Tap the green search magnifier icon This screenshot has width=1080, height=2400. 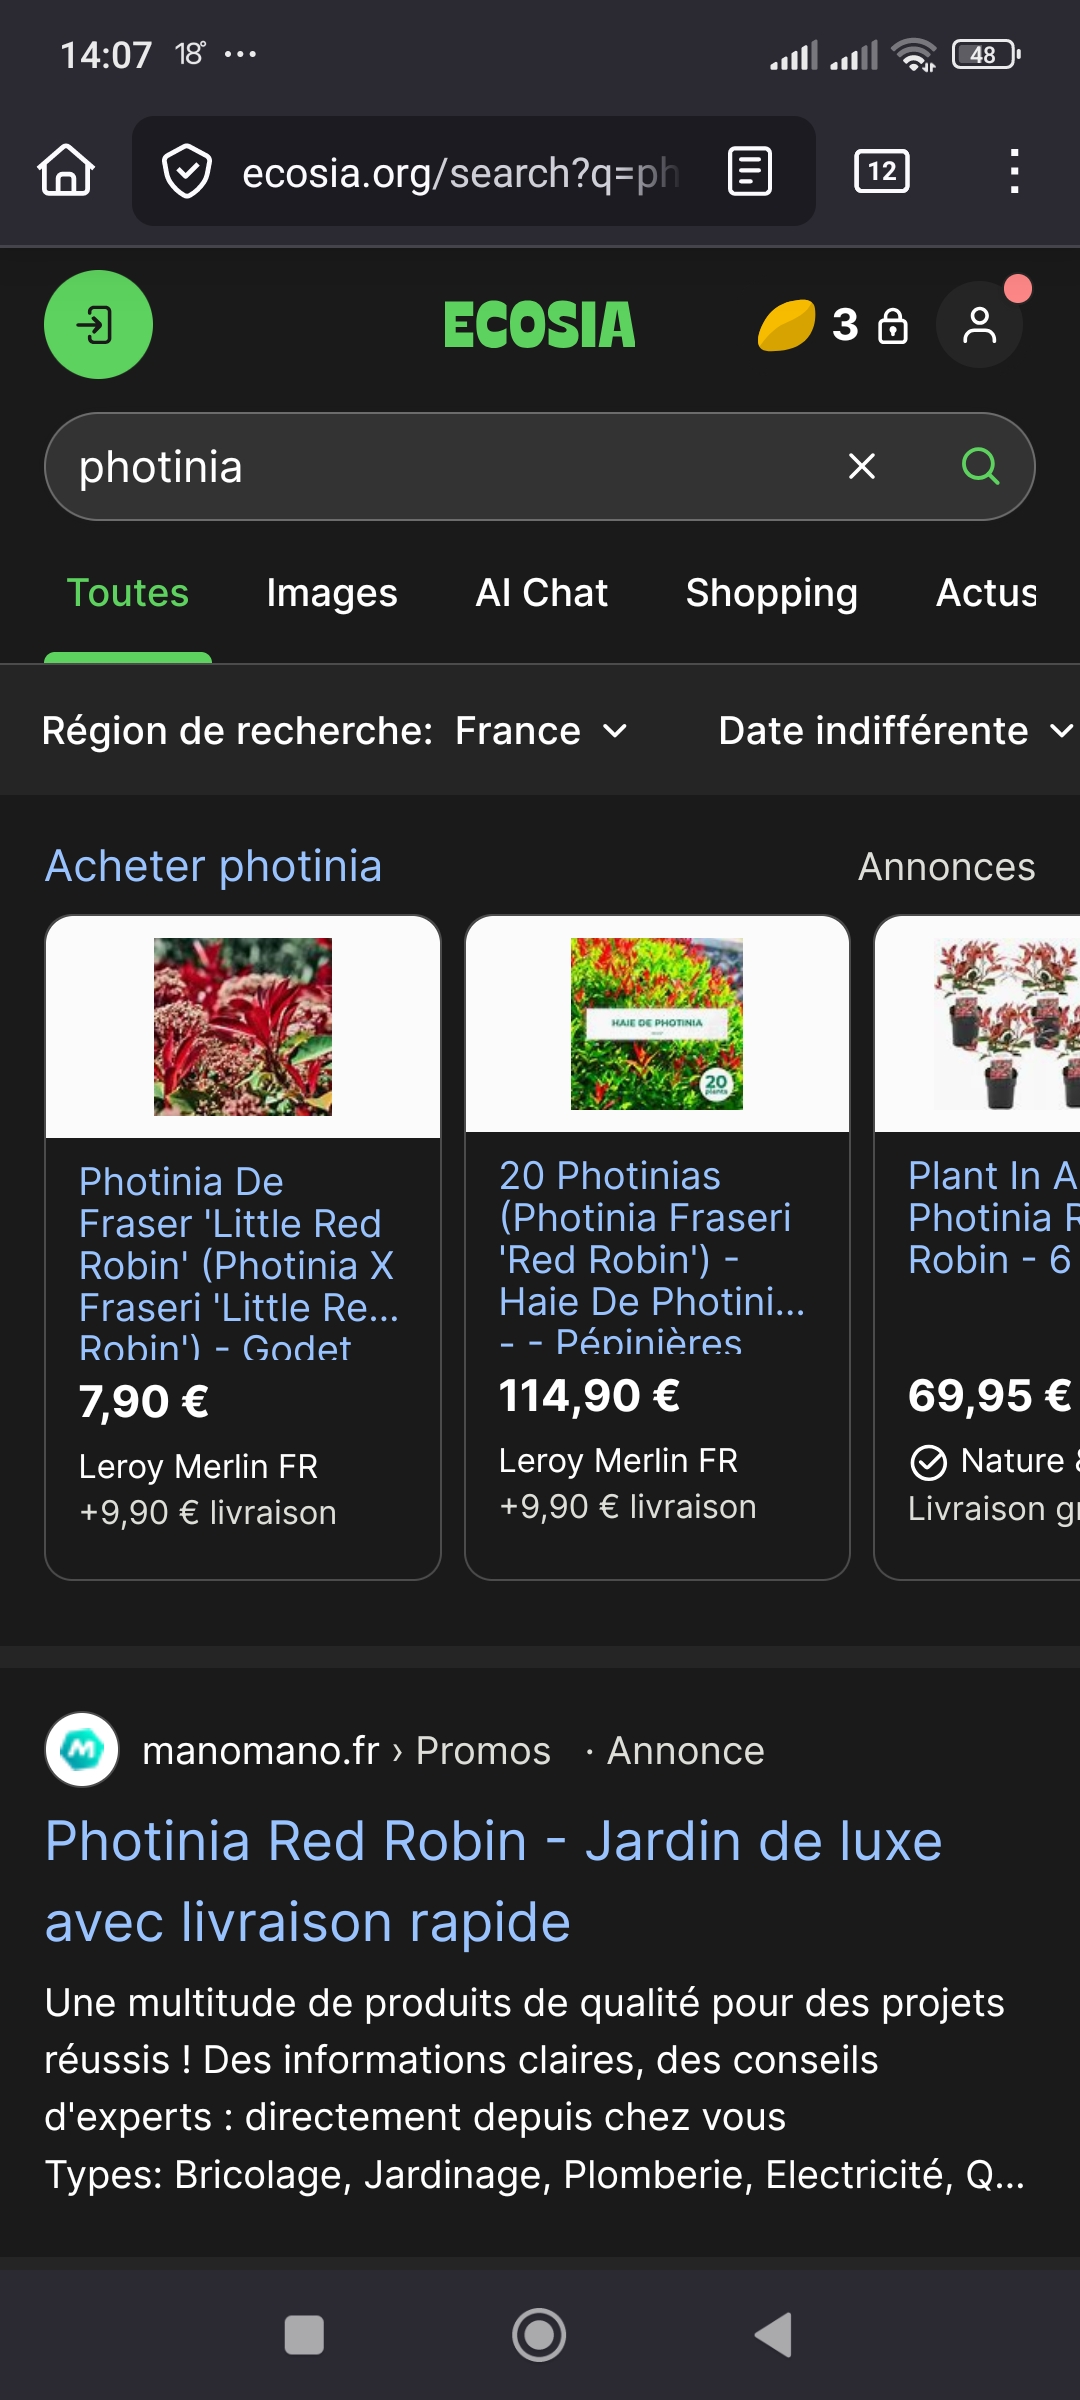980,466
